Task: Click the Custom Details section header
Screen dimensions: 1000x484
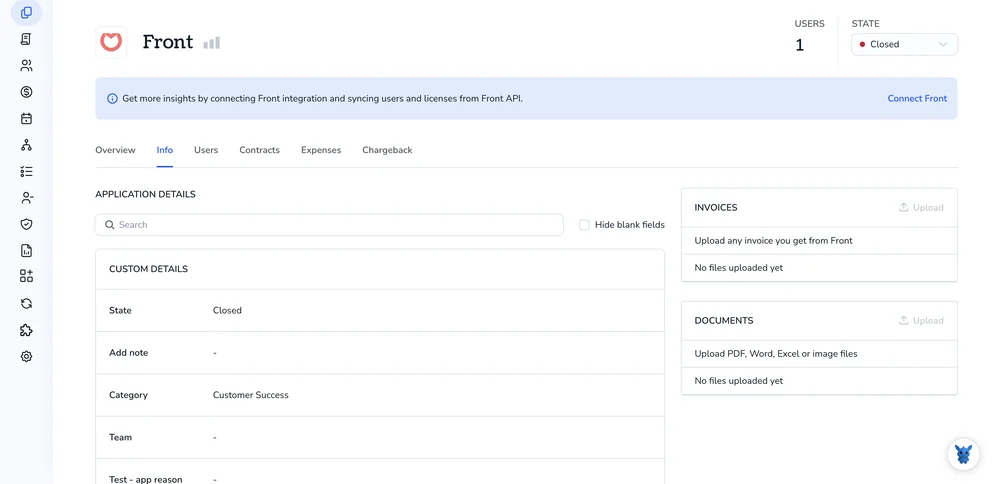Action: 149,269
